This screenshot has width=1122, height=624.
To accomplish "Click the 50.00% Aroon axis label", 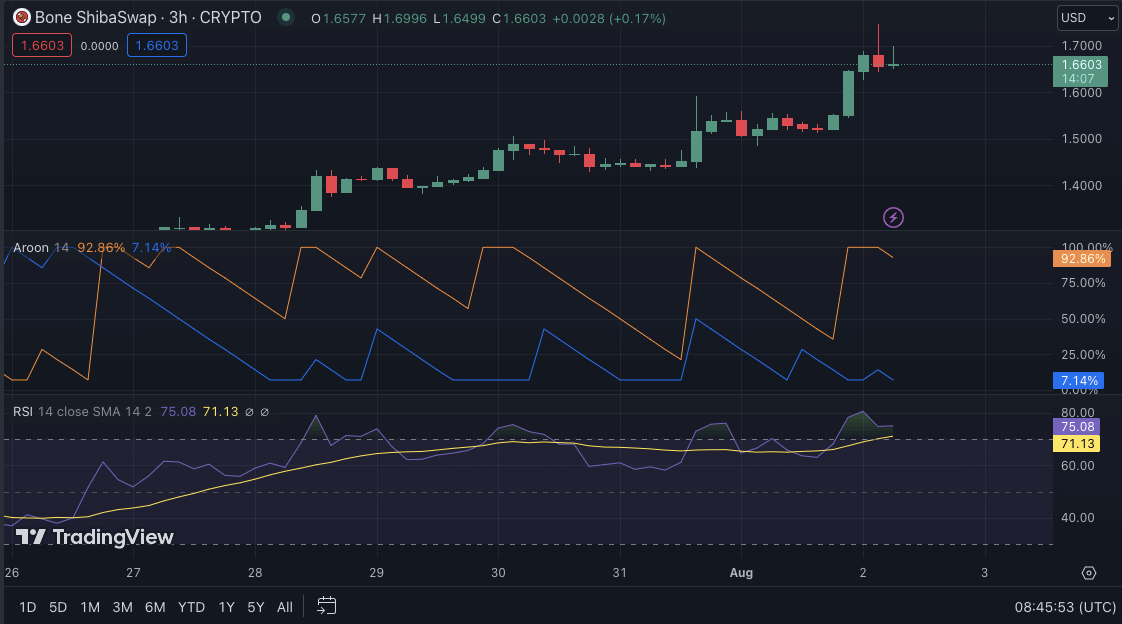I will click(1083, 318).
